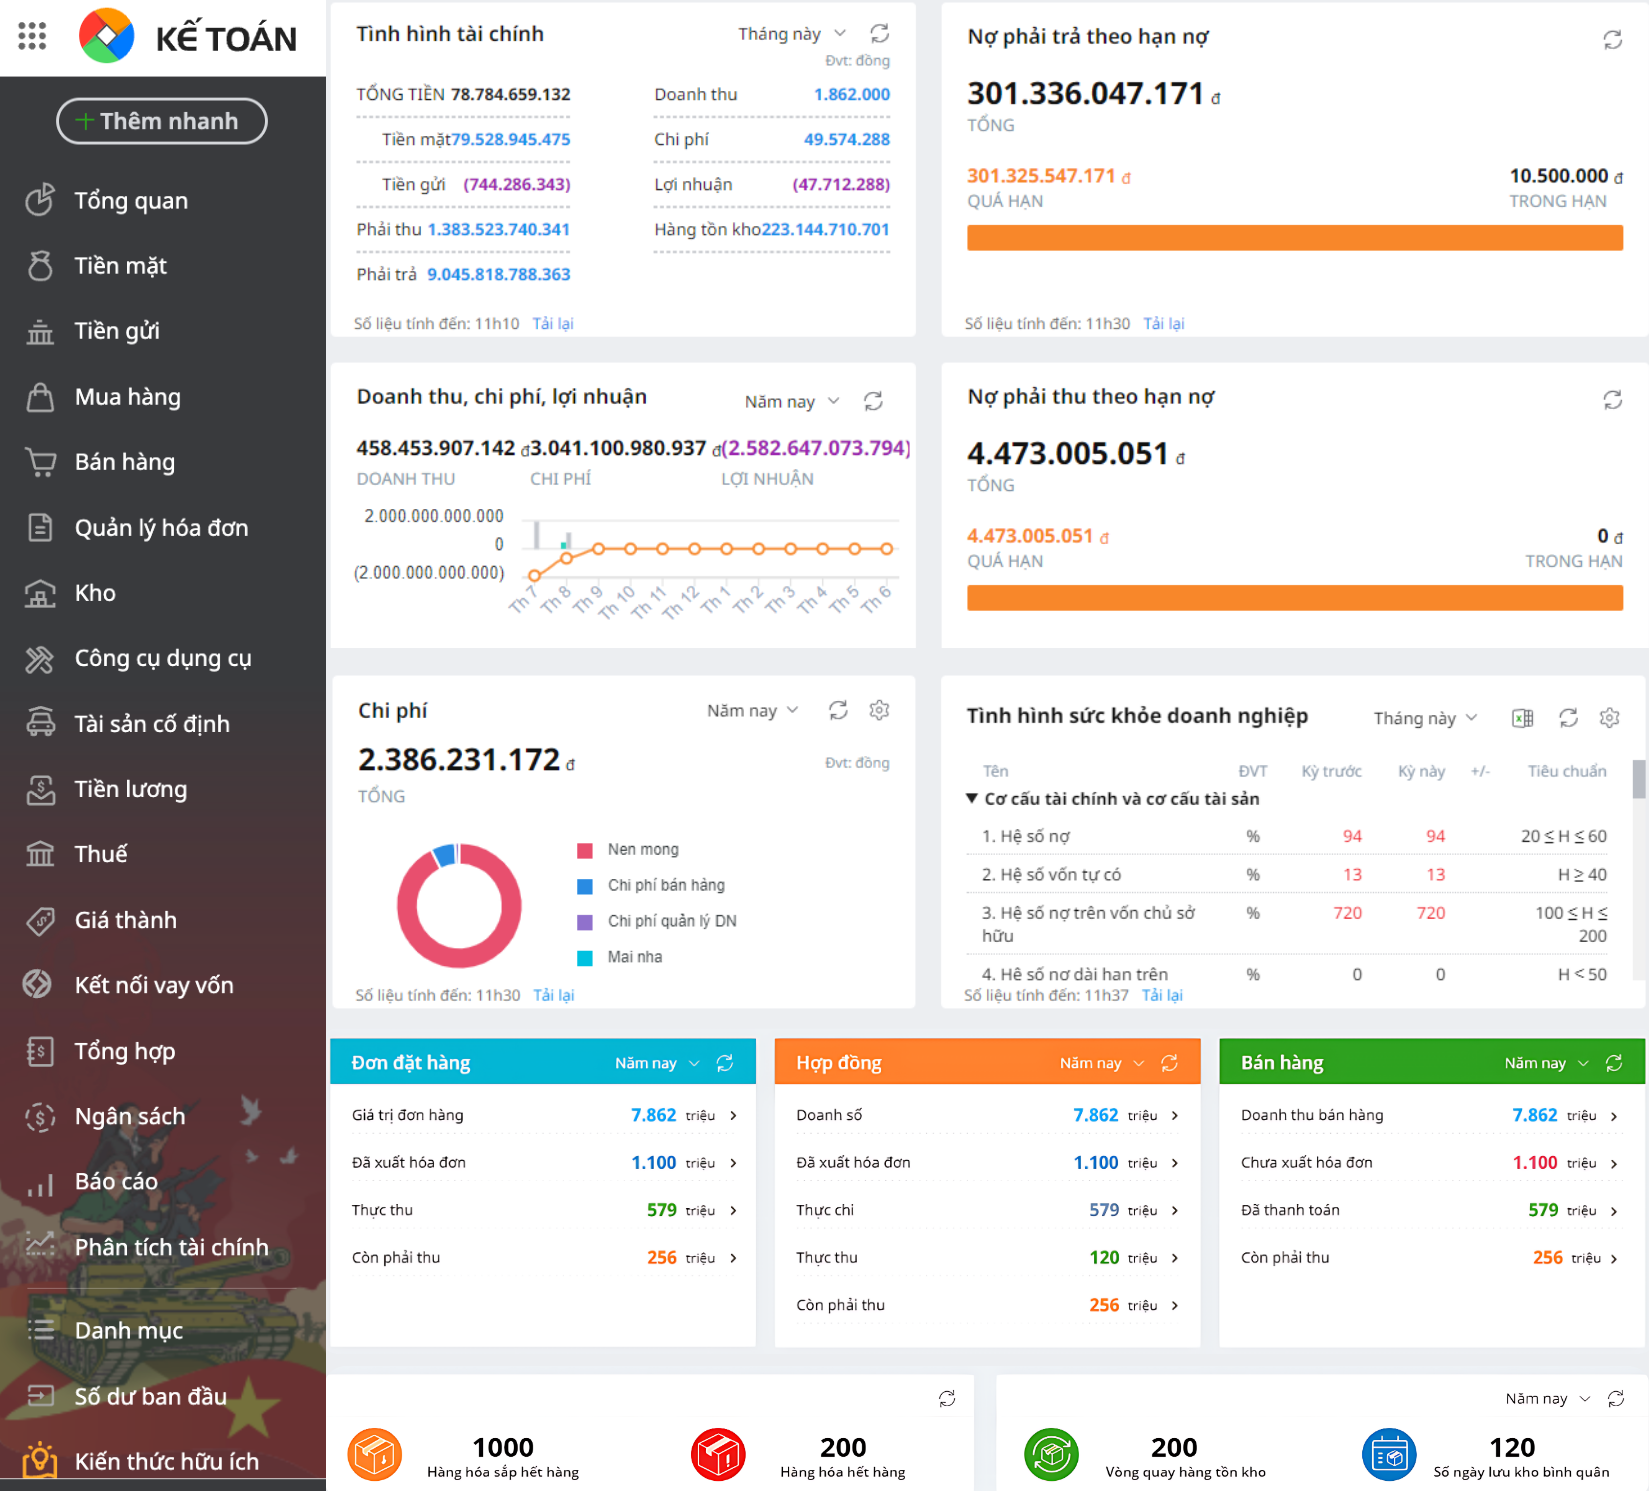Viewport: 1649px width, 1491px height.
Task: Click the orange QUÁ HẠN bar in Nợ phải thu
Action: coord(1294,598)
